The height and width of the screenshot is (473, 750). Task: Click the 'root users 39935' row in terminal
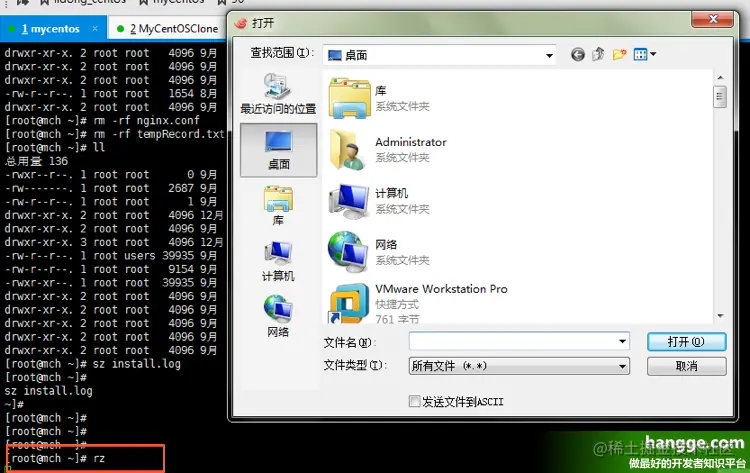click(x=111, y=256)
